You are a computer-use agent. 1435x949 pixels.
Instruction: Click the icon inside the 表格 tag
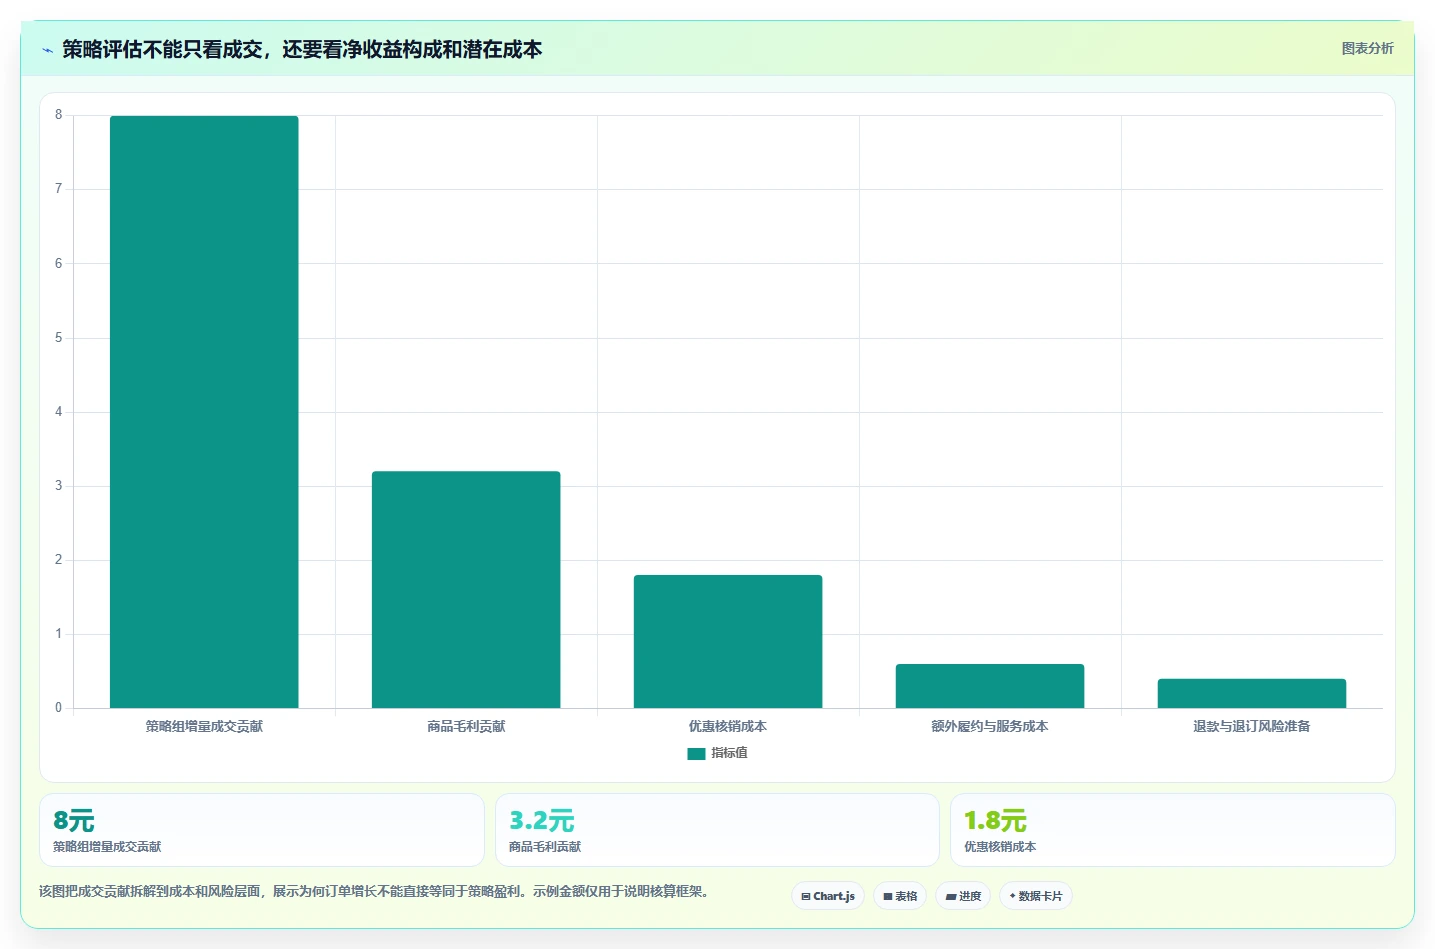tap(887, 897)
